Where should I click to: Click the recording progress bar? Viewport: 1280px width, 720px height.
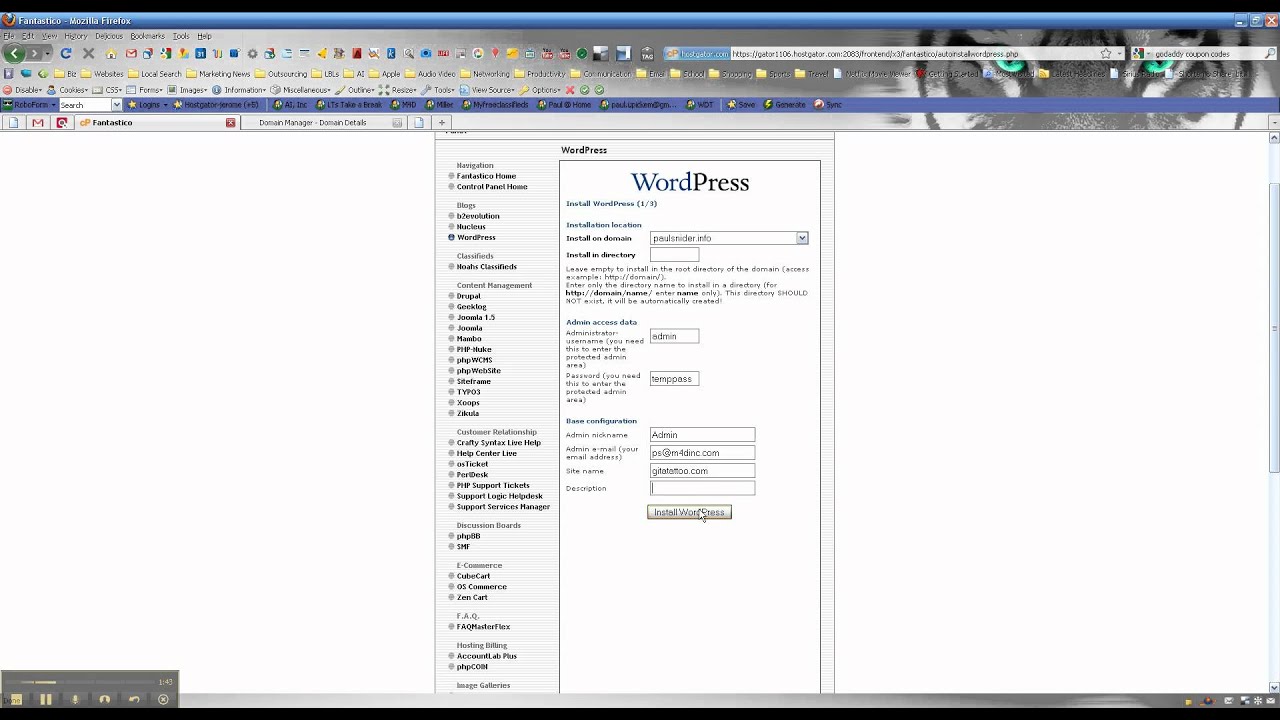80,682
